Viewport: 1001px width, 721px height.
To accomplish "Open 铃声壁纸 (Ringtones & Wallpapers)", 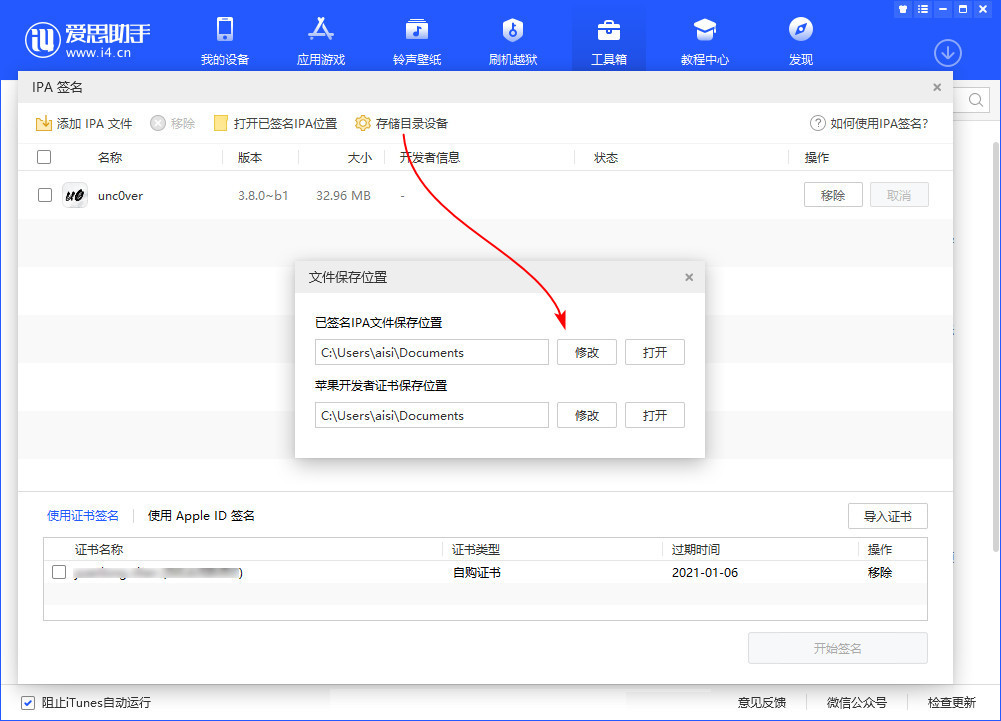I will (416, 38).
